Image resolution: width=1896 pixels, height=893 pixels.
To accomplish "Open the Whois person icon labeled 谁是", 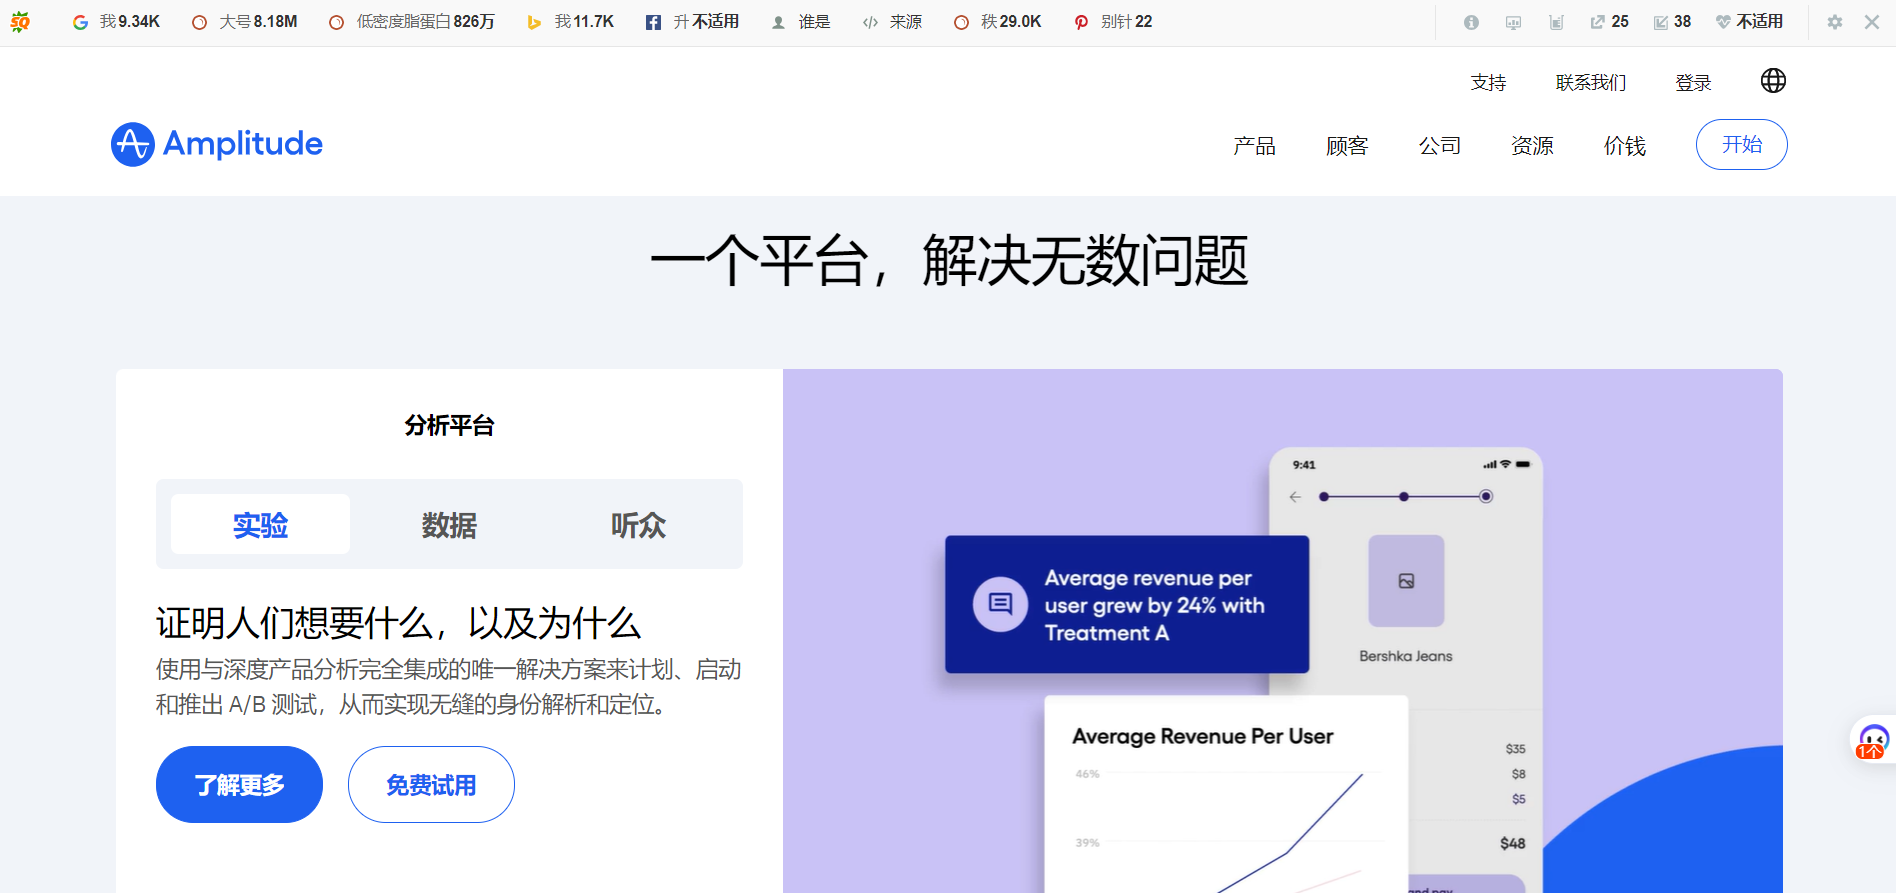I will click(778, 22).
